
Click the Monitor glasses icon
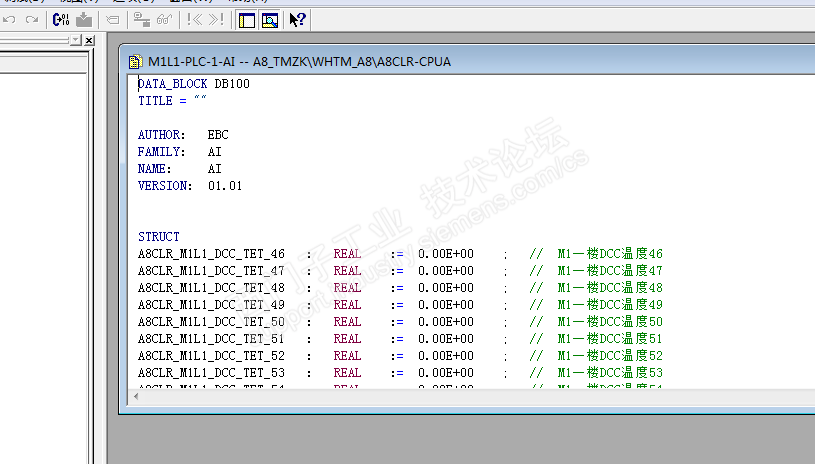coord(164,20)
